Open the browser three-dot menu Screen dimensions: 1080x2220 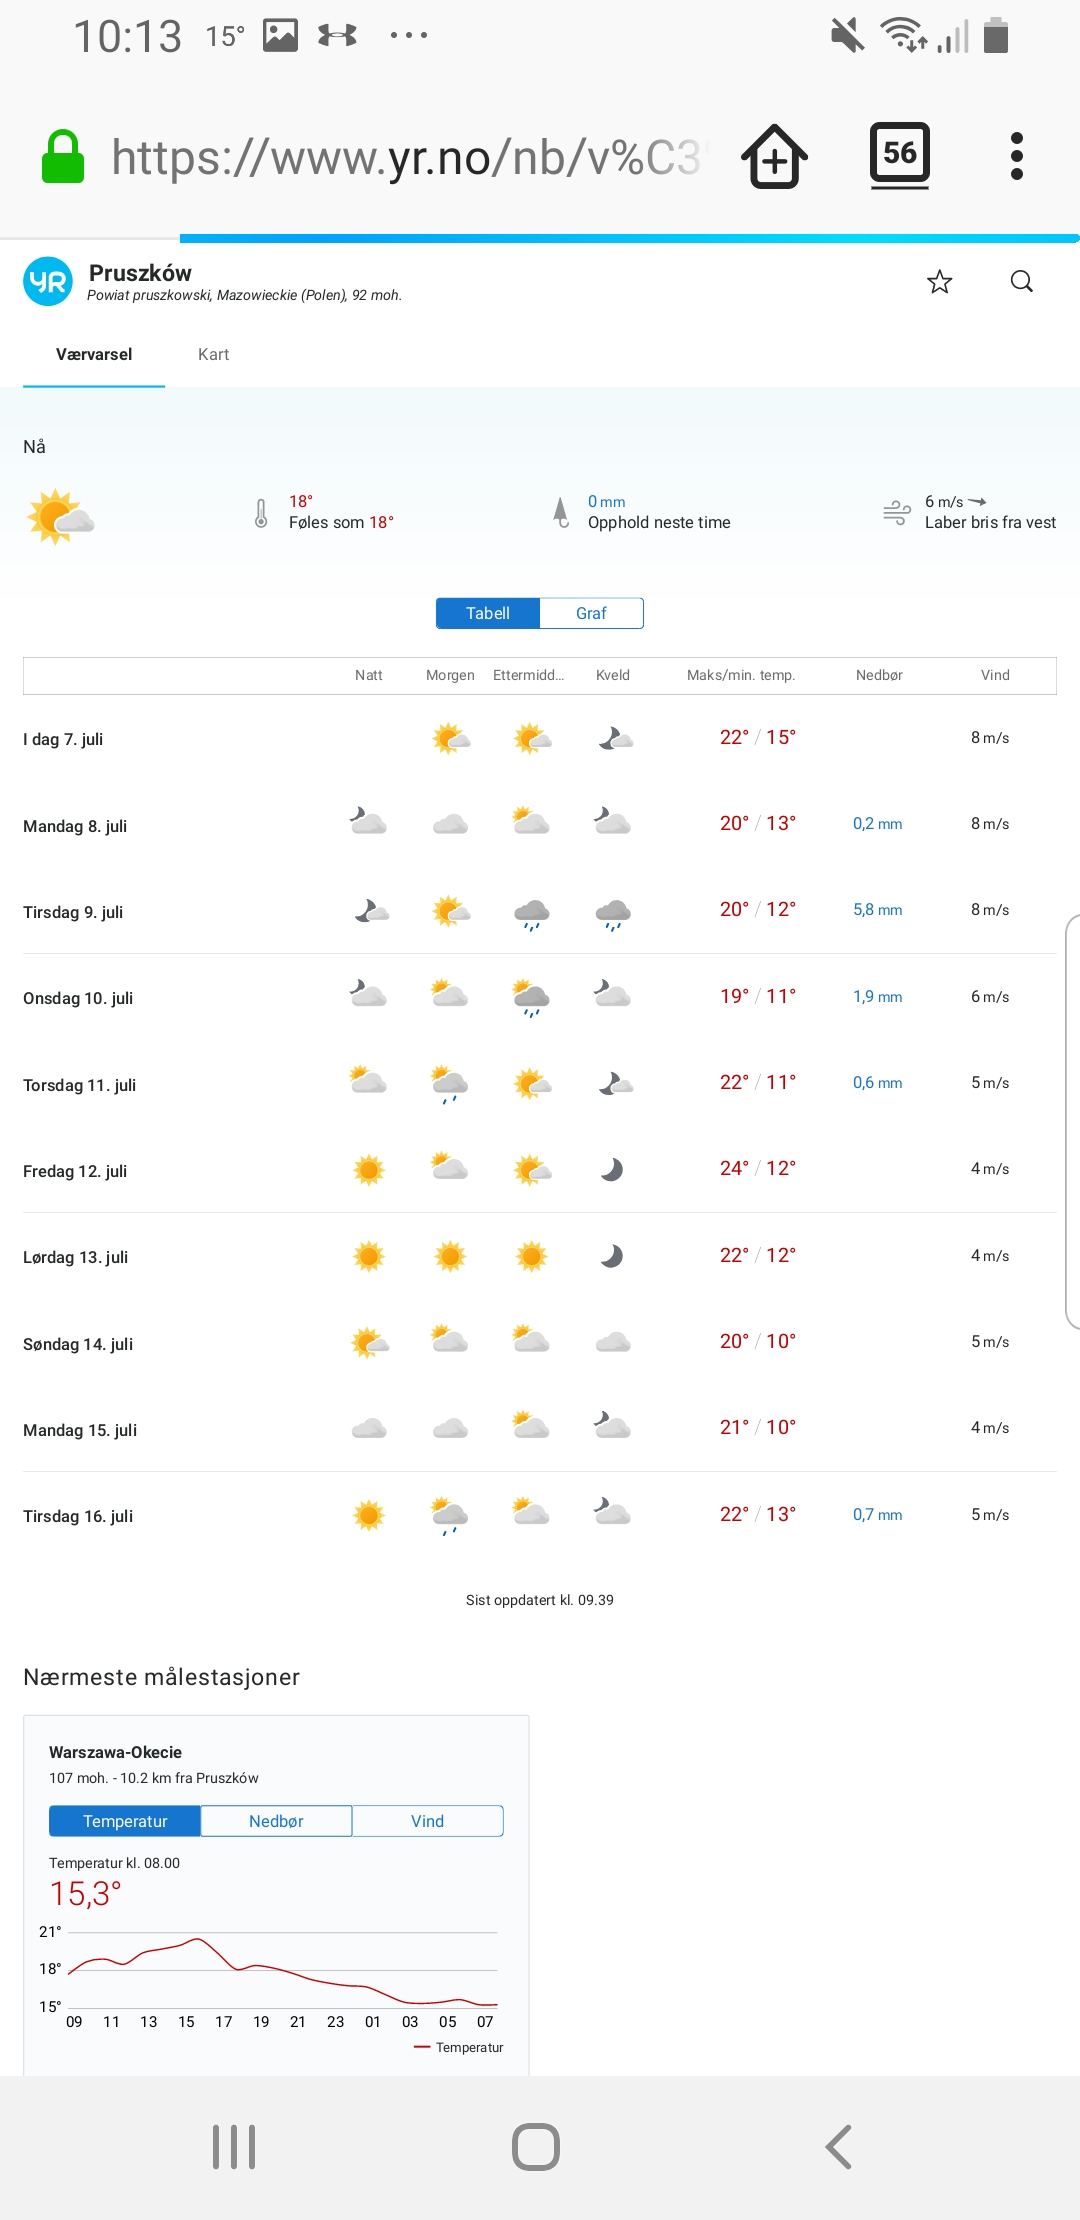point(1016,156)
